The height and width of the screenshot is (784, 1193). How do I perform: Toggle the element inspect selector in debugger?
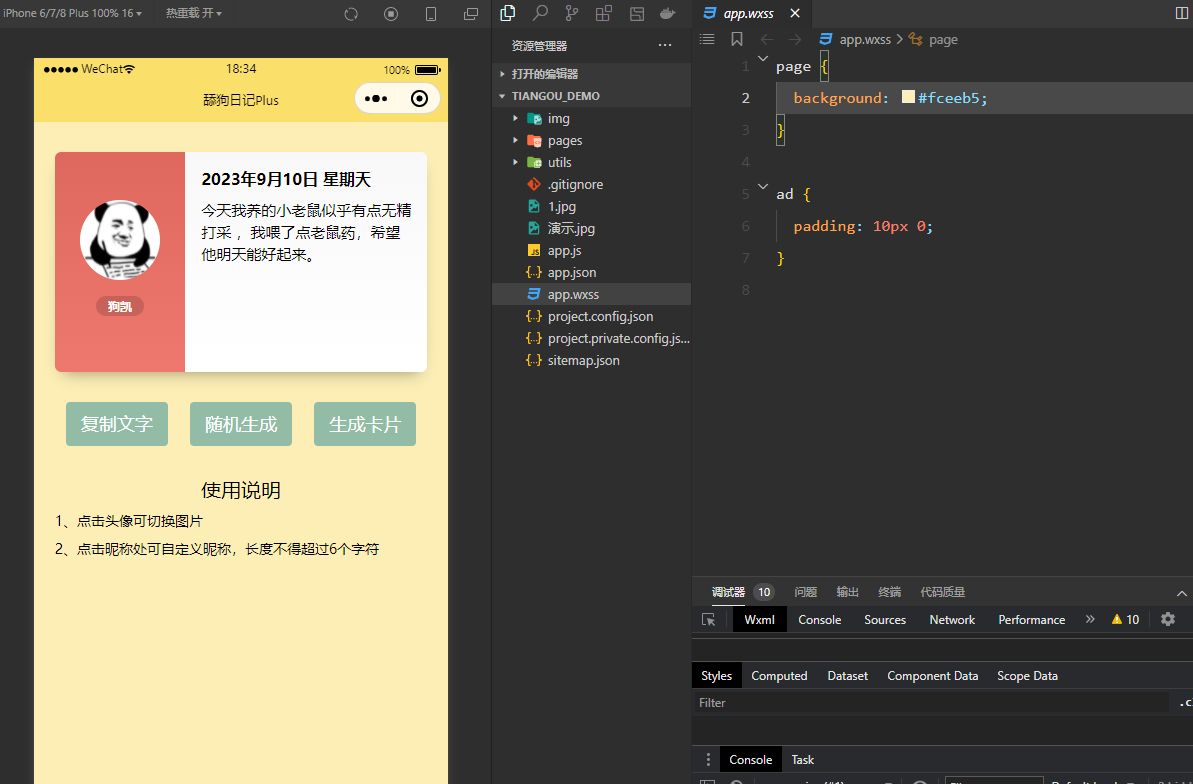pyautogui.click(x=709, y=619)
